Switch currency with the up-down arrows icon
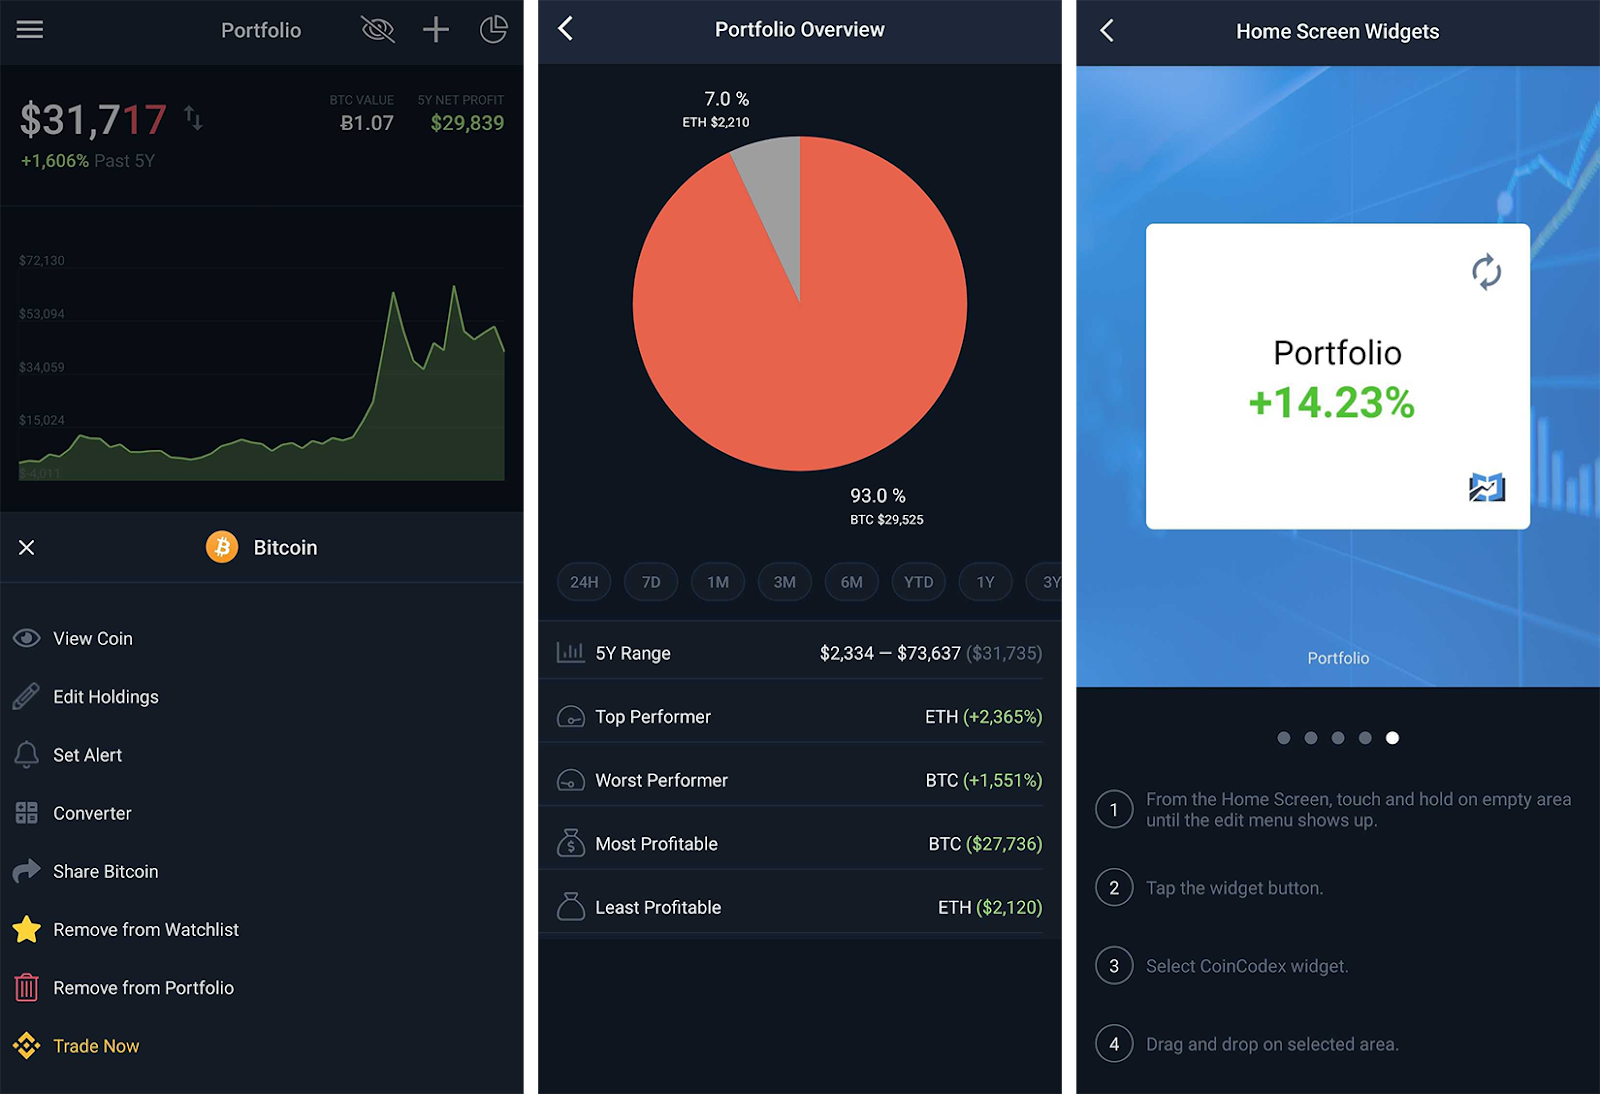Viewport: 1600px width, 1094px height. click(x=193, y=119)
